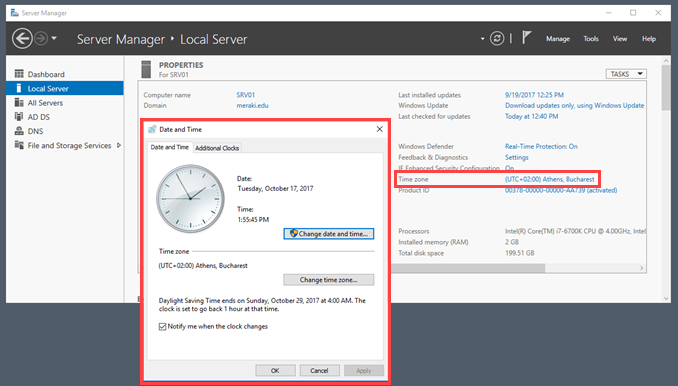Click the Athens, Bucharest time zone link
The width and height of the screenshot is (678, 386).
pos(550,179)
